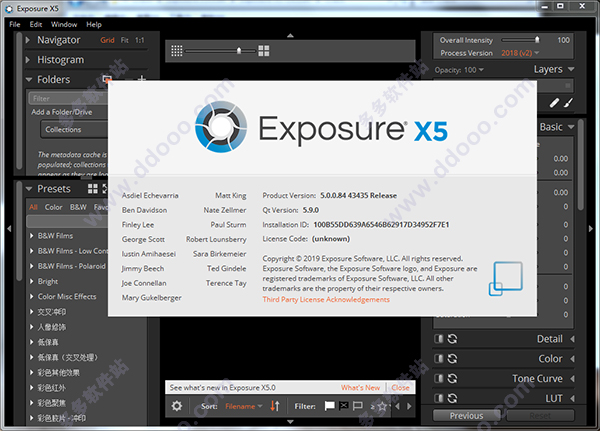Toggle the Color panel on/off switch
This screenshot has width=600, height=431.
(x=439, y=359)
